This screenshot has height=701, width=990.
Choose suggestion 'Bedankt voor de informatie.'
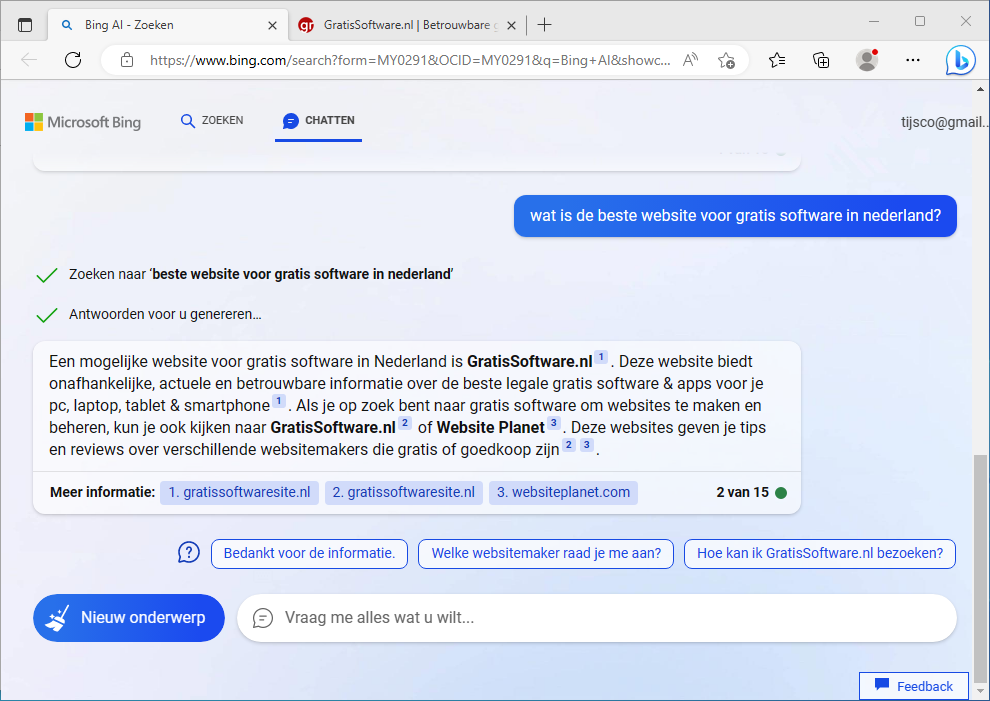click(x=309, y=554)
